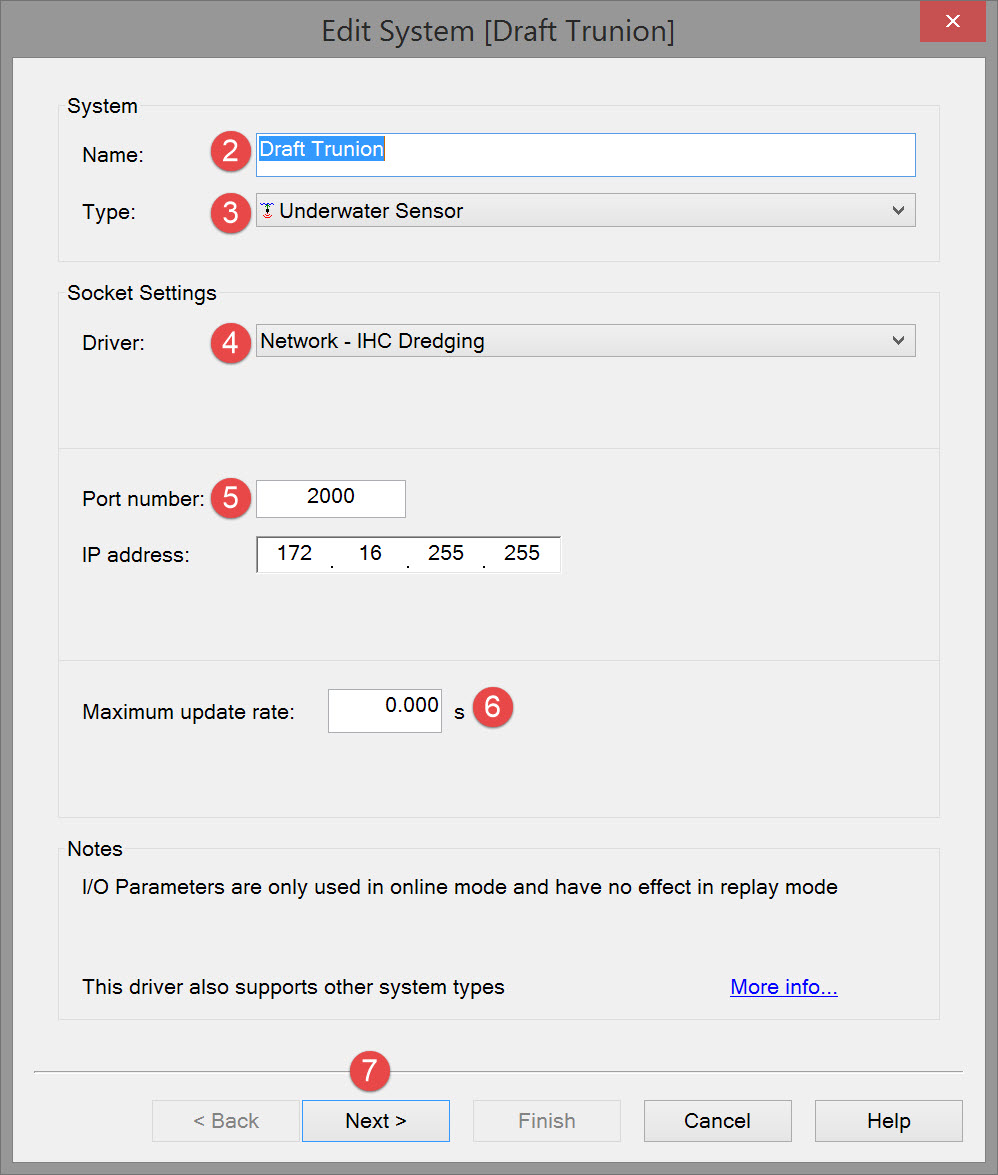998x1175 pixels.
Task: Open the More info link
Action: (784, 988)
